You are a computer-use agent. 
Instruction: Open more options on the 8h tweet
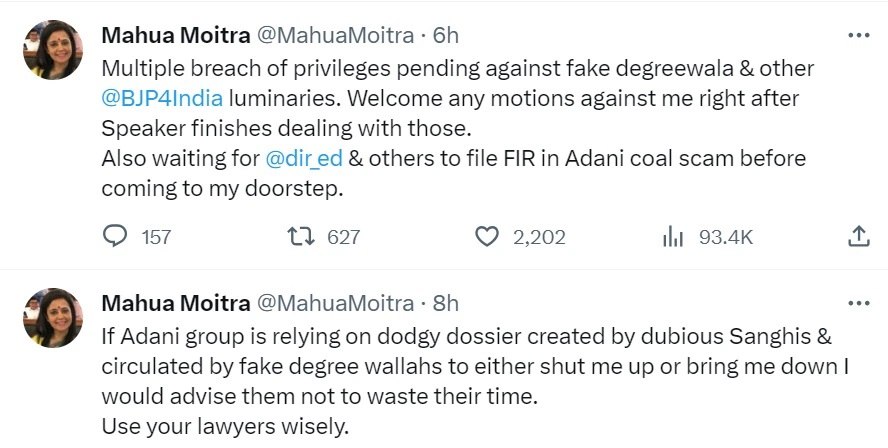(858, 303)
